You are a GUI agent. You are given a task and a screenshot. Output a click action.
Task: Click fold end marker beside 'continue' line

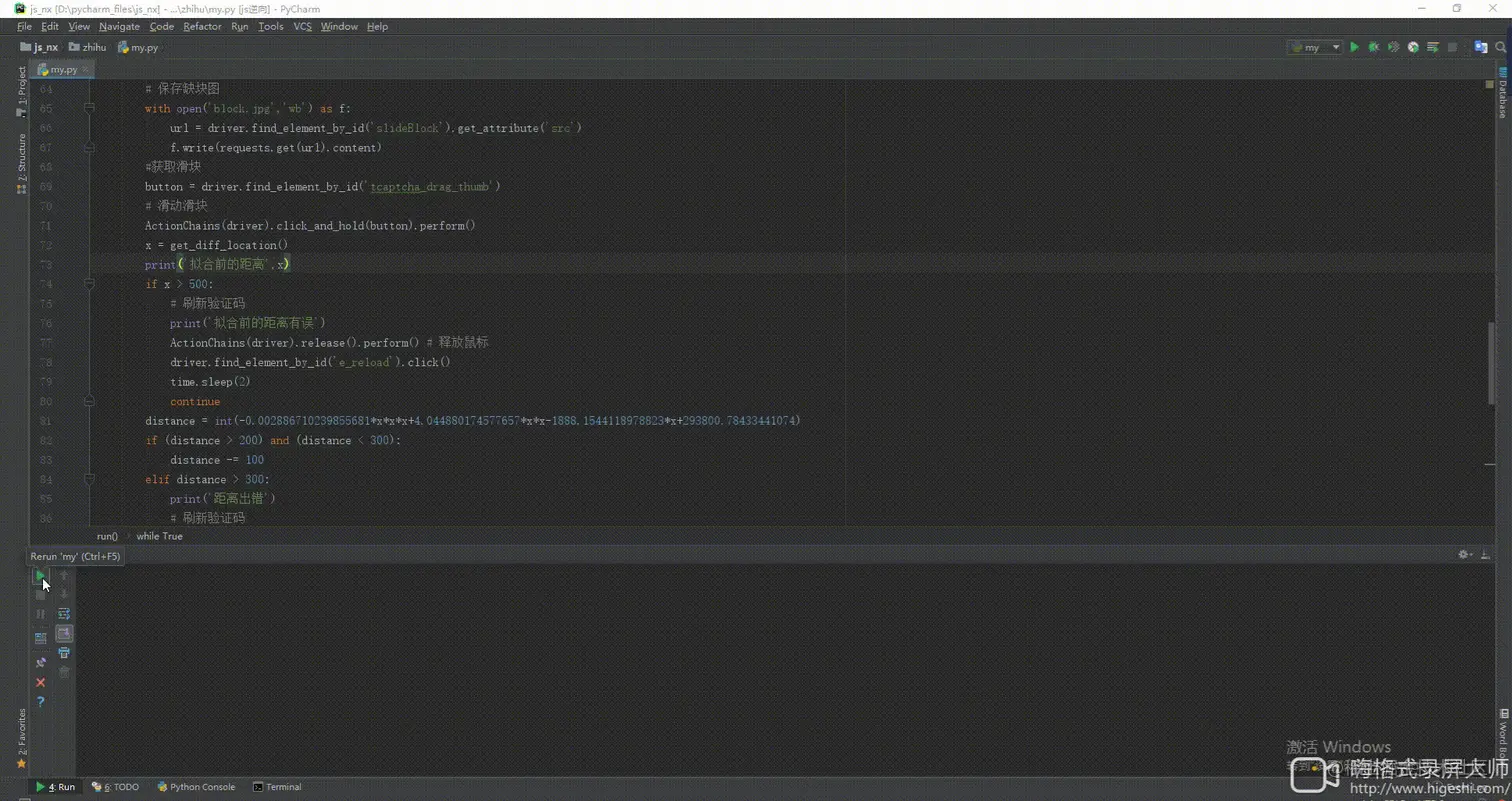(x=90, y=401)
